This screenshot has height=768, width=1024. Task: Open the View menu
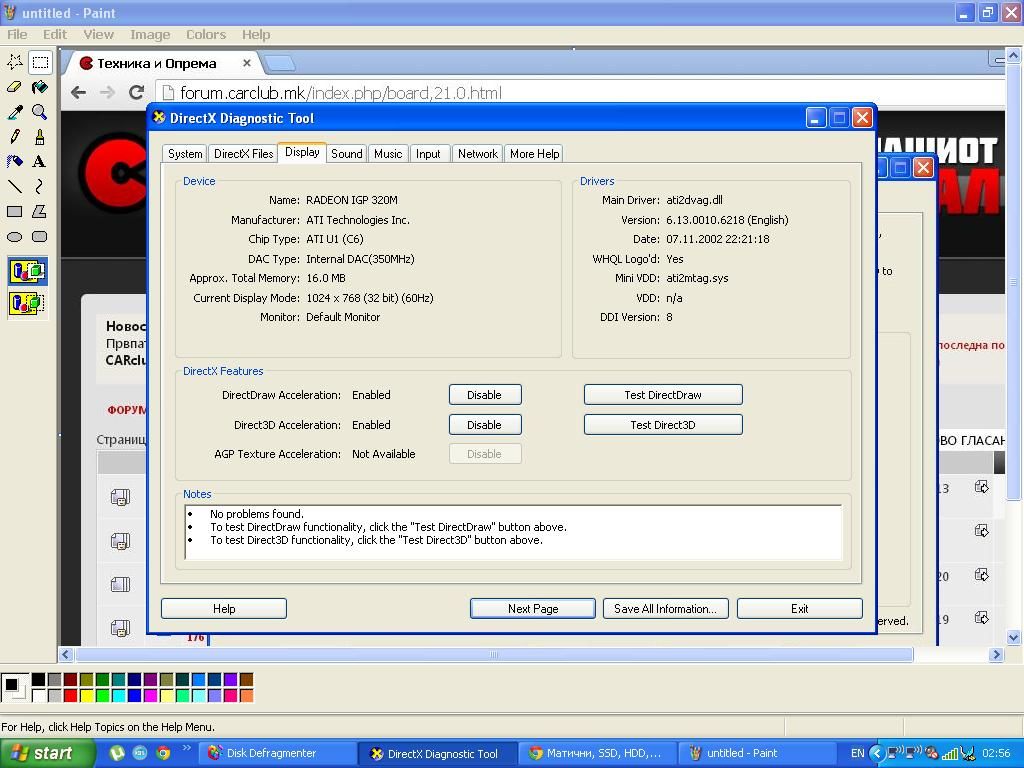point(98,35)
